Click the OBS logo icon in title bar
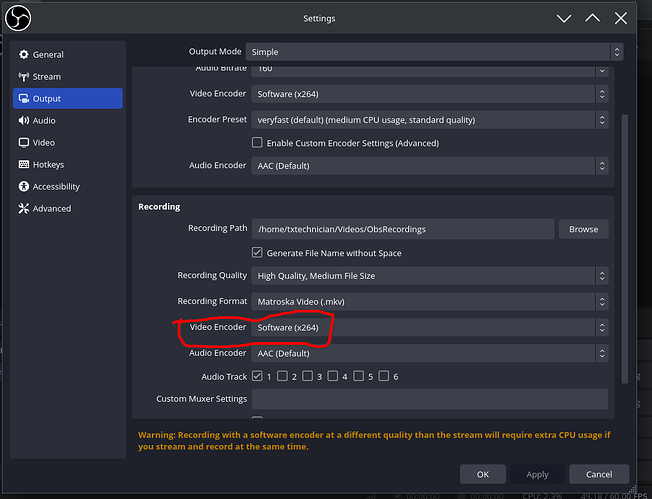The width and height of the screenshot is (652, 499). click(x=19, y=18)
